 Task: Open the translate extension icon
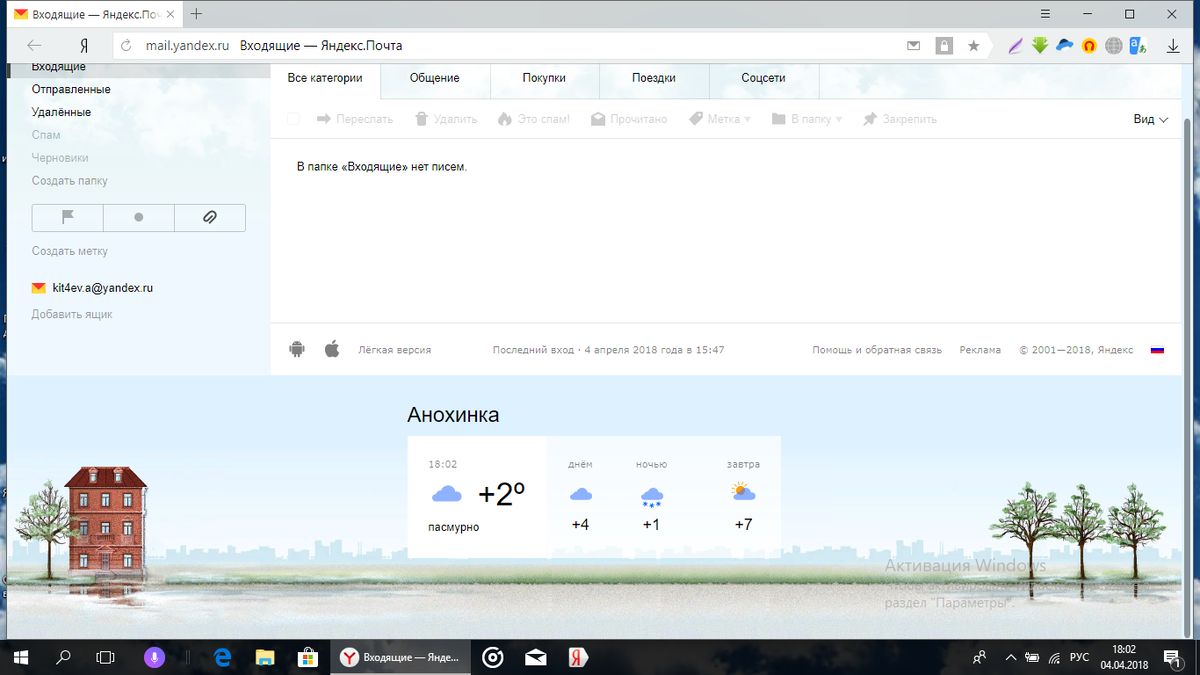1138,45
